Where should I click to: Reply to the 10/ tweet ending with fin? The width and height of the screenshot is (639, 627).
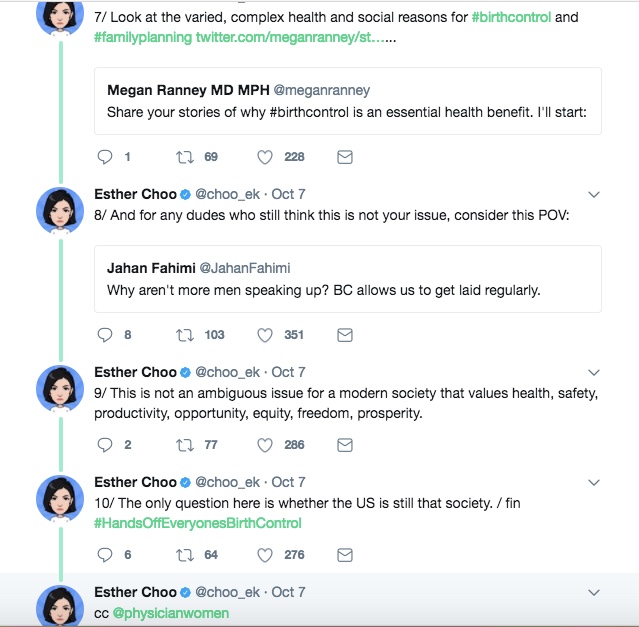pyautogui.click(x=104, y=555)
